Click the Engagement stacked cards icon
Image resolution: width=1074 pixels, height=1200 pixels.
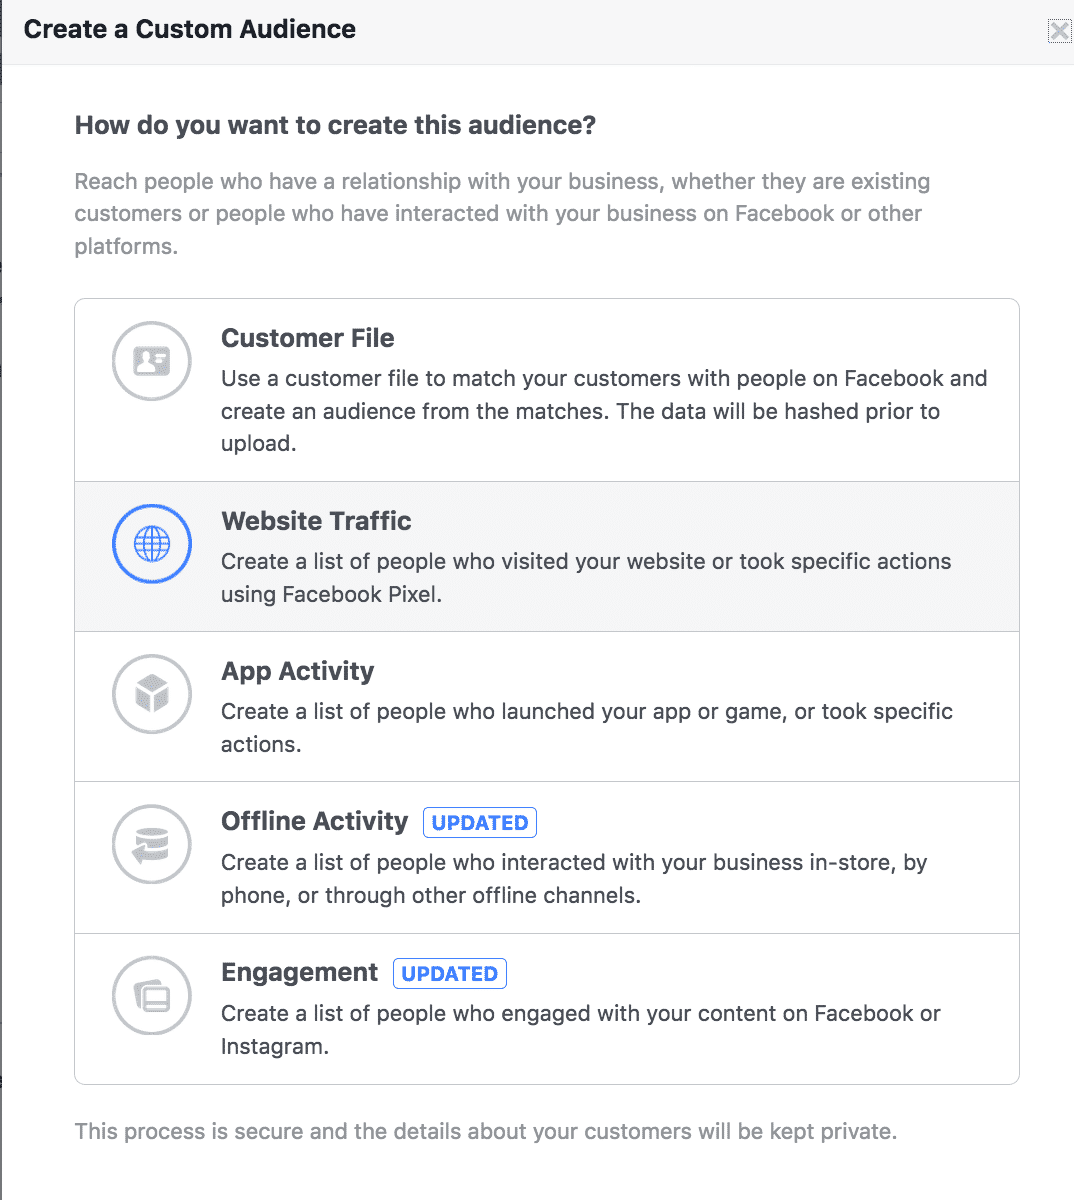point(152,996)
